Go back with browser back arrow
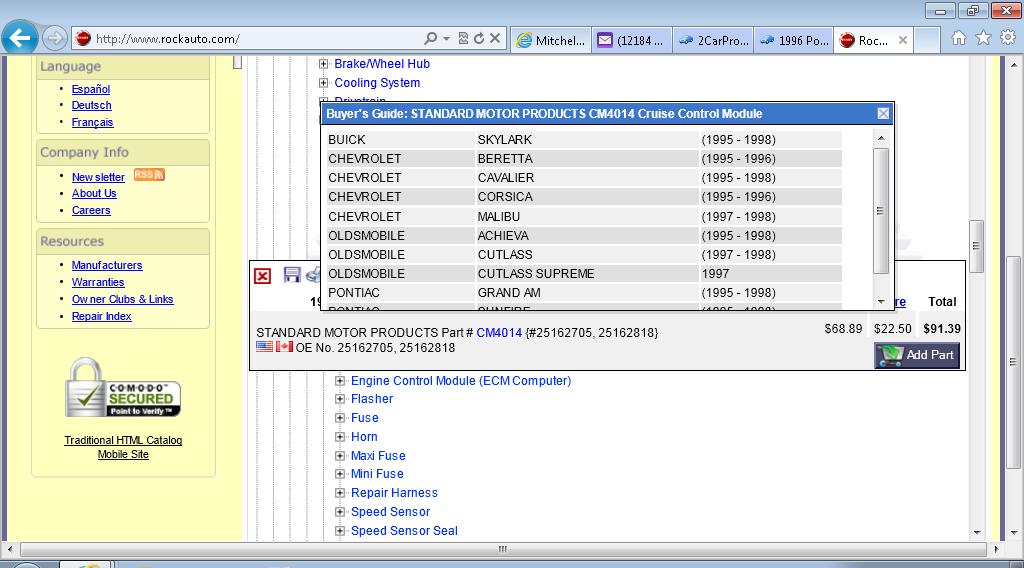The height and width of the screenshot is (568, 1024). (20, 39)
